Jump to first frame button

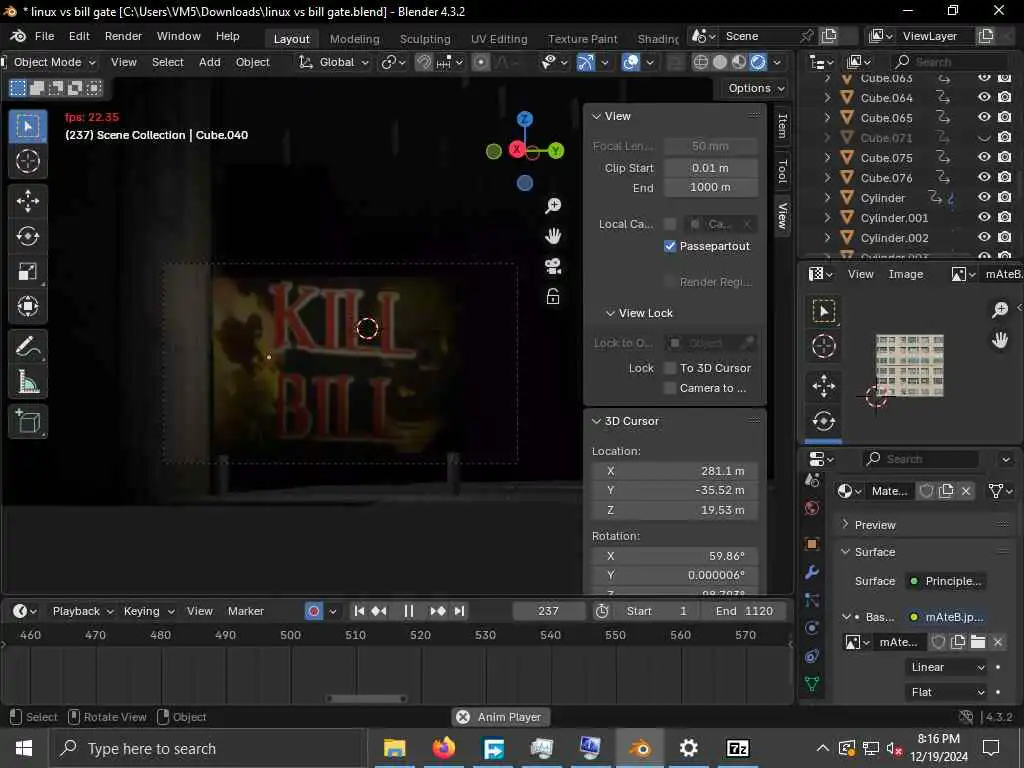coord(359,611)
